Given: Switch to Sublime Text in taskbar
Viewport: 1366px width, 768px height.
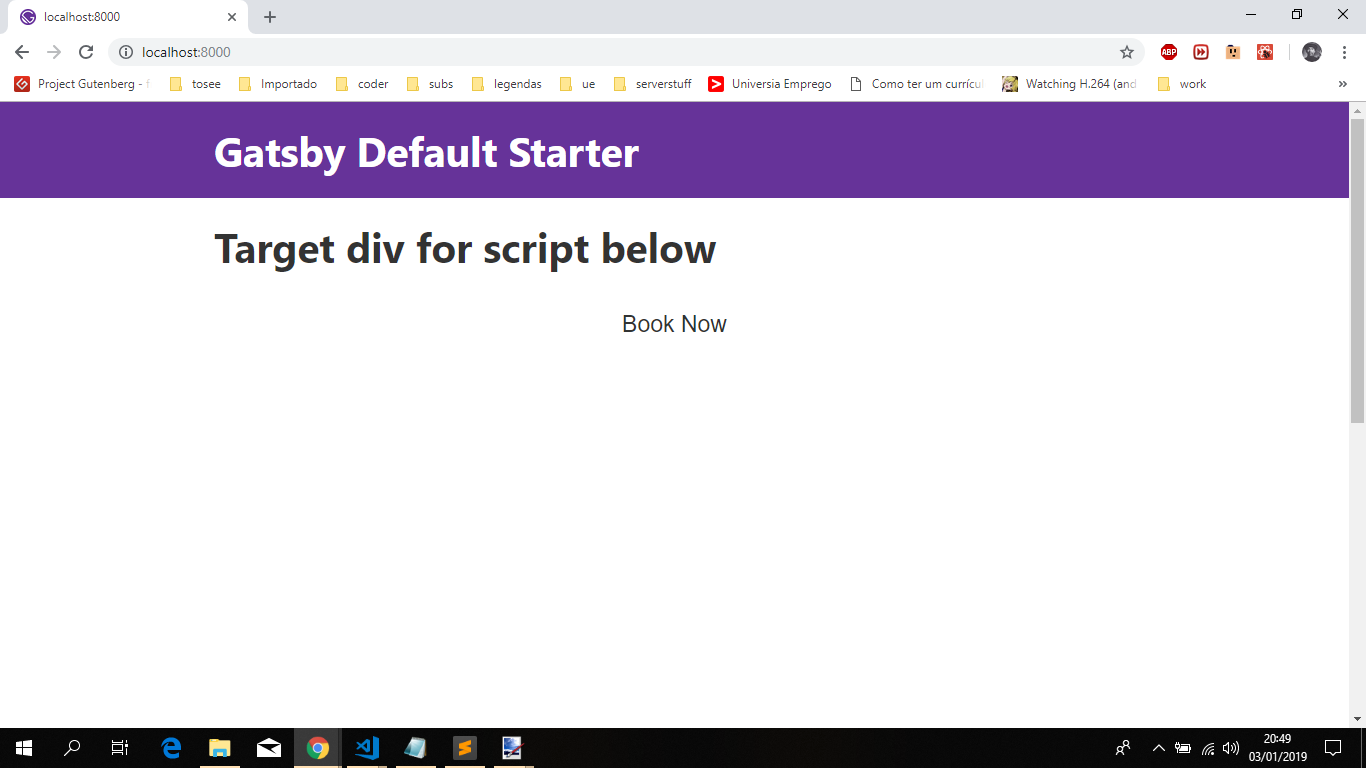Looking at the screenshot, I should point(464,748).
